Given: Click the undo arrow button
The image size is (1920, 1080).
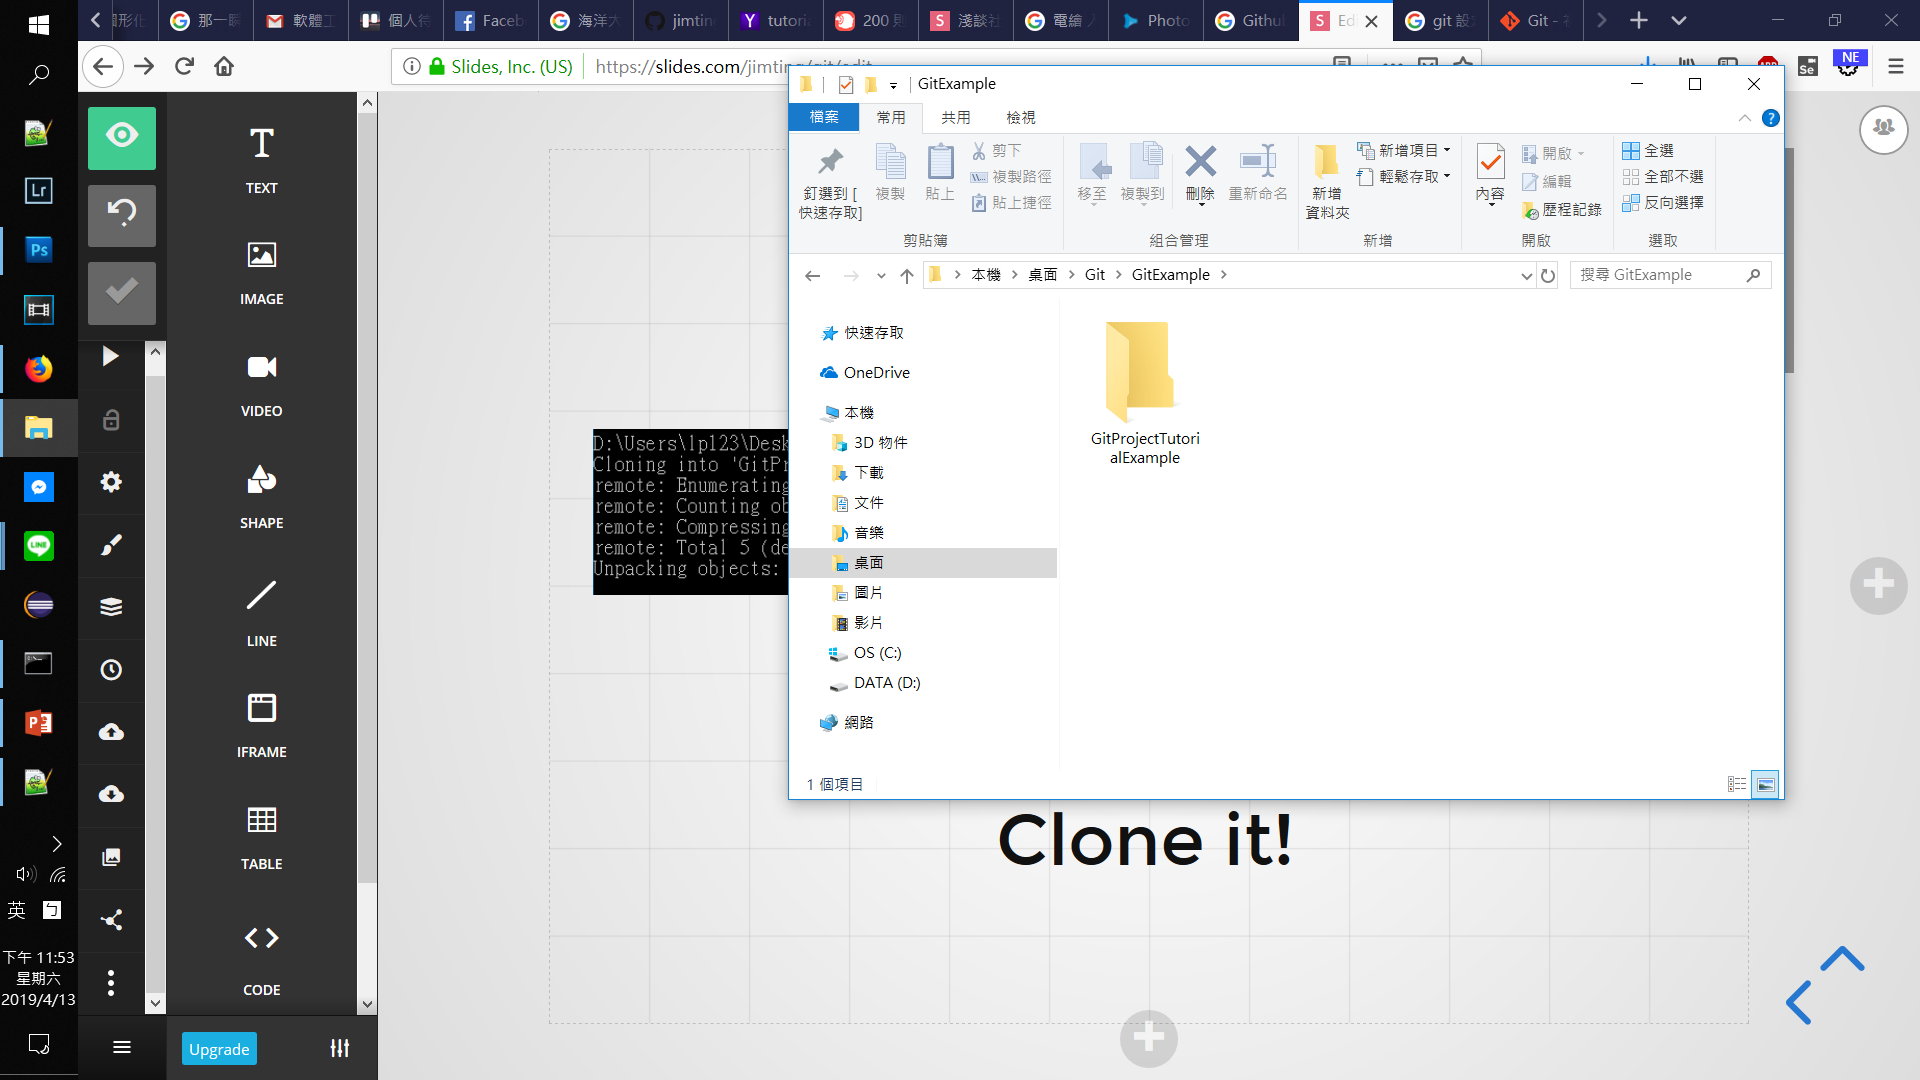Looking at the screenshot, I should (x=121, y=214).
